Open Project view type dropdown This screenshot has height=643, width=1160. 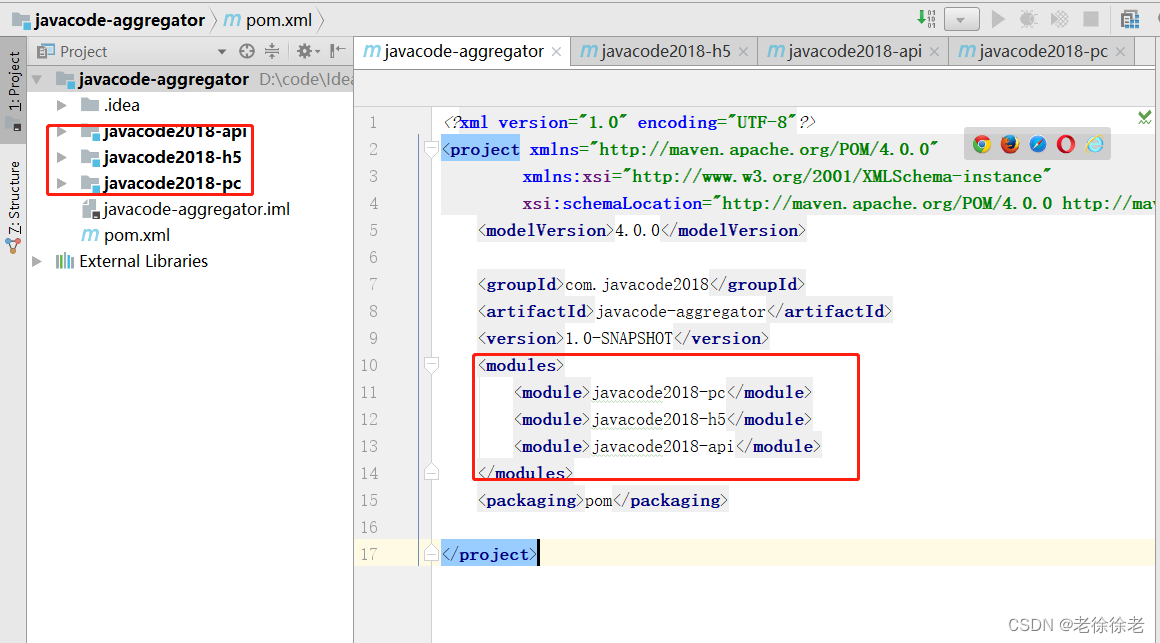pos(221,52)
